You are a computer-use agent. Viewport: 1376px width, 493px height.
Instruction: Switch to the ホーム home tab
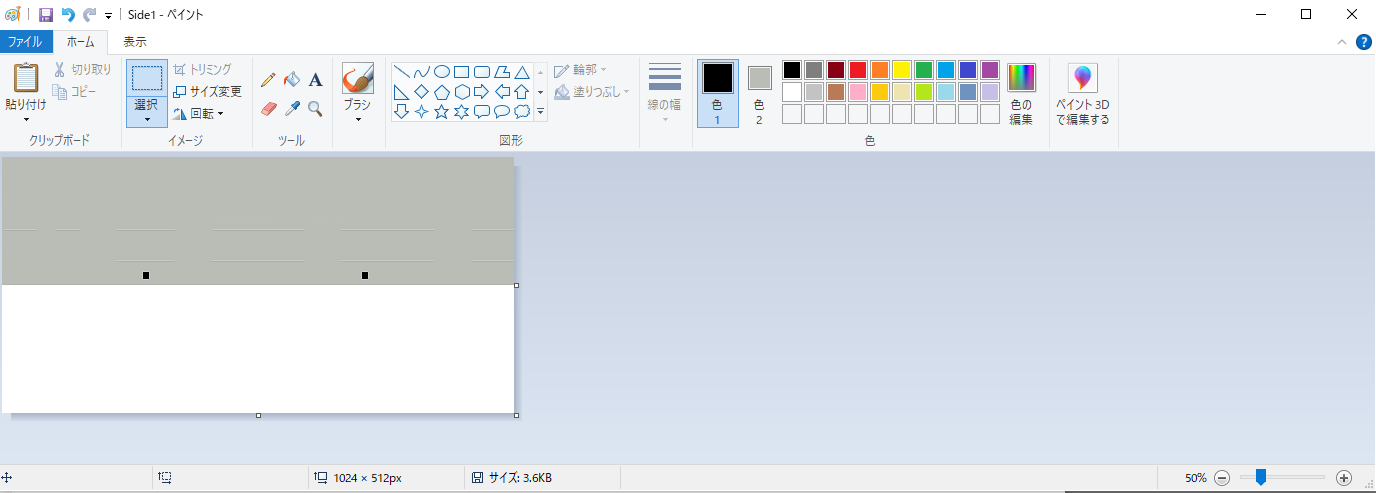pyautogui.click(x=80, y=42)
